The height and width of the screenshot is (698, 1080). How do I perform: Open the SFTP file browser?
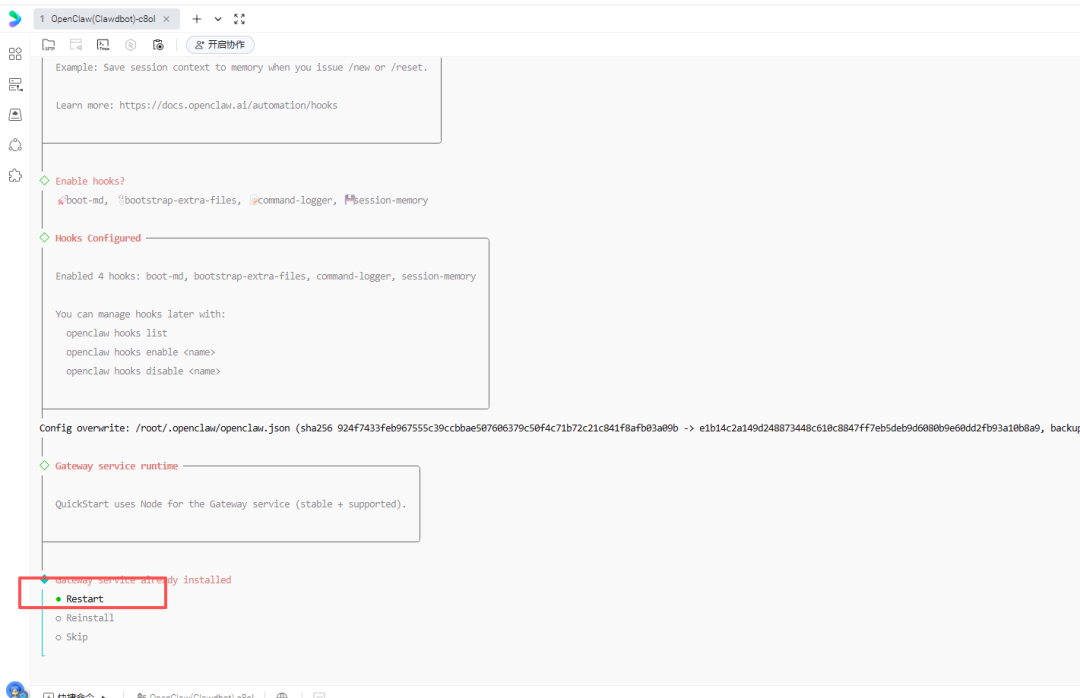click(x=48, y=45)
